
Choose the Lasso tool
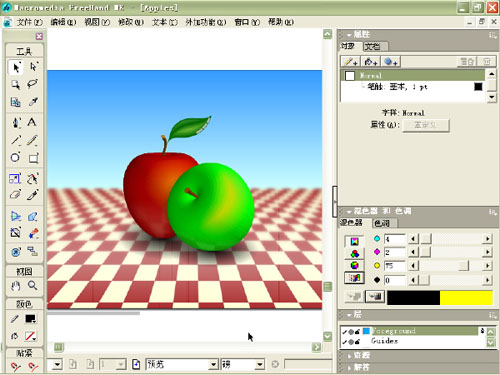32,84
